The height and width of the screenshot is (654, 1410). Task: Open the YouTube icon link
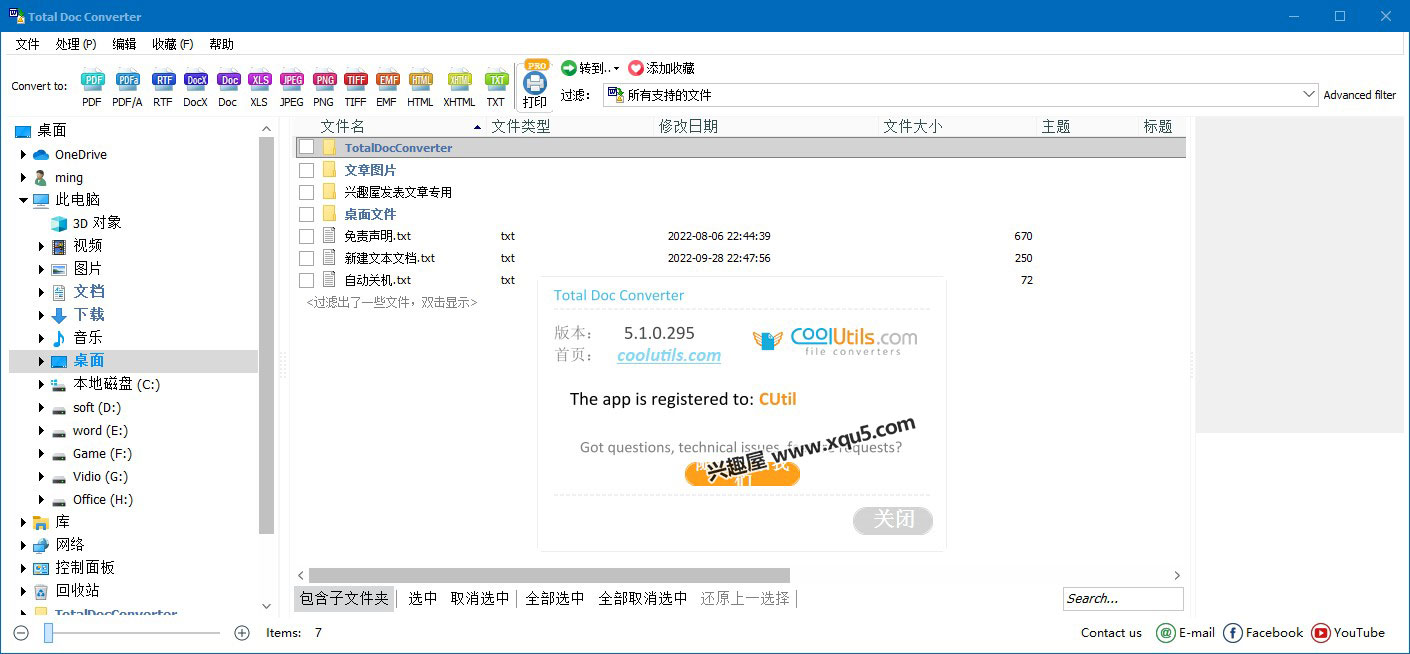click(1320, 632)
